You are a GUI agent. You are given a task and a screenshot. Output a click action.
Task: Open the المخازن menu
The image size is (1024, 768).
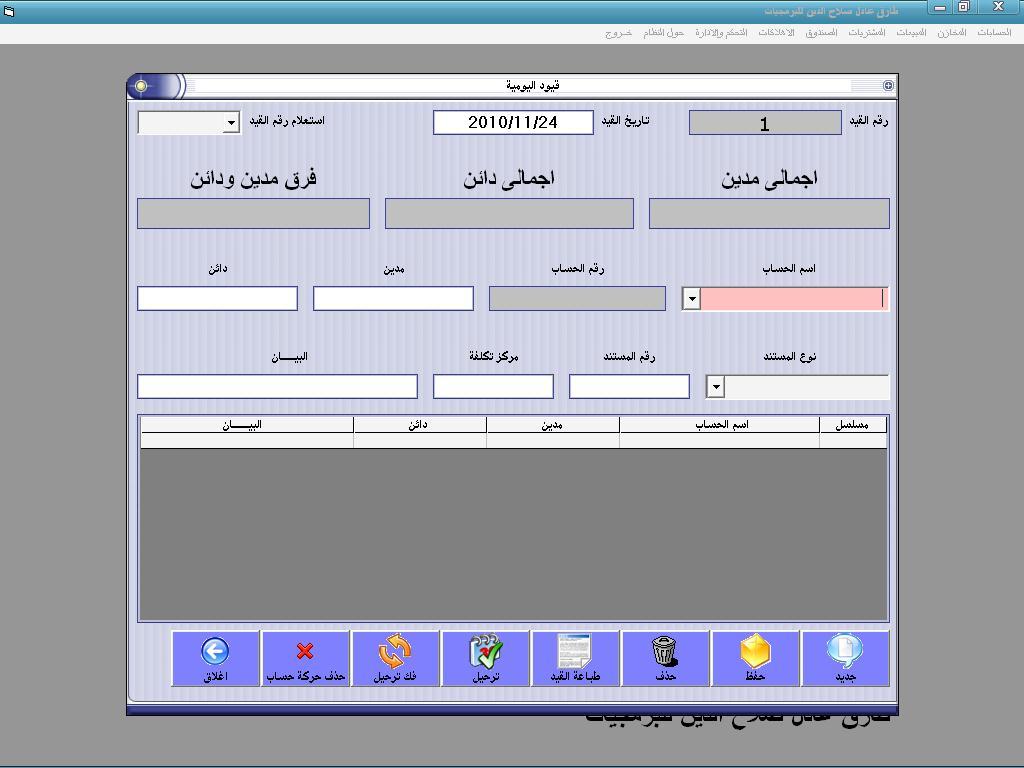(952, 33)
